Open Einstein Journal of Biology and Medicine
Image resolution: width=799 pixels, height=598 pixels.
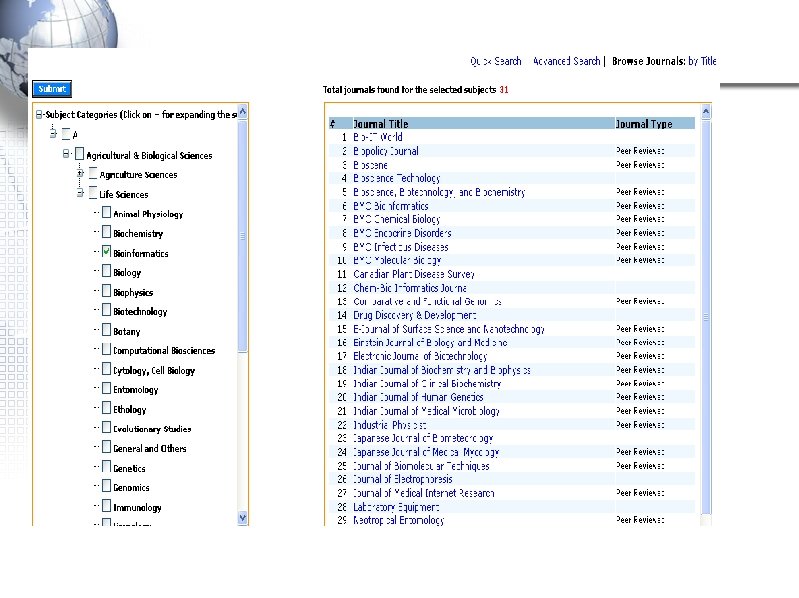pyautogui.click(x=431, y=343)
